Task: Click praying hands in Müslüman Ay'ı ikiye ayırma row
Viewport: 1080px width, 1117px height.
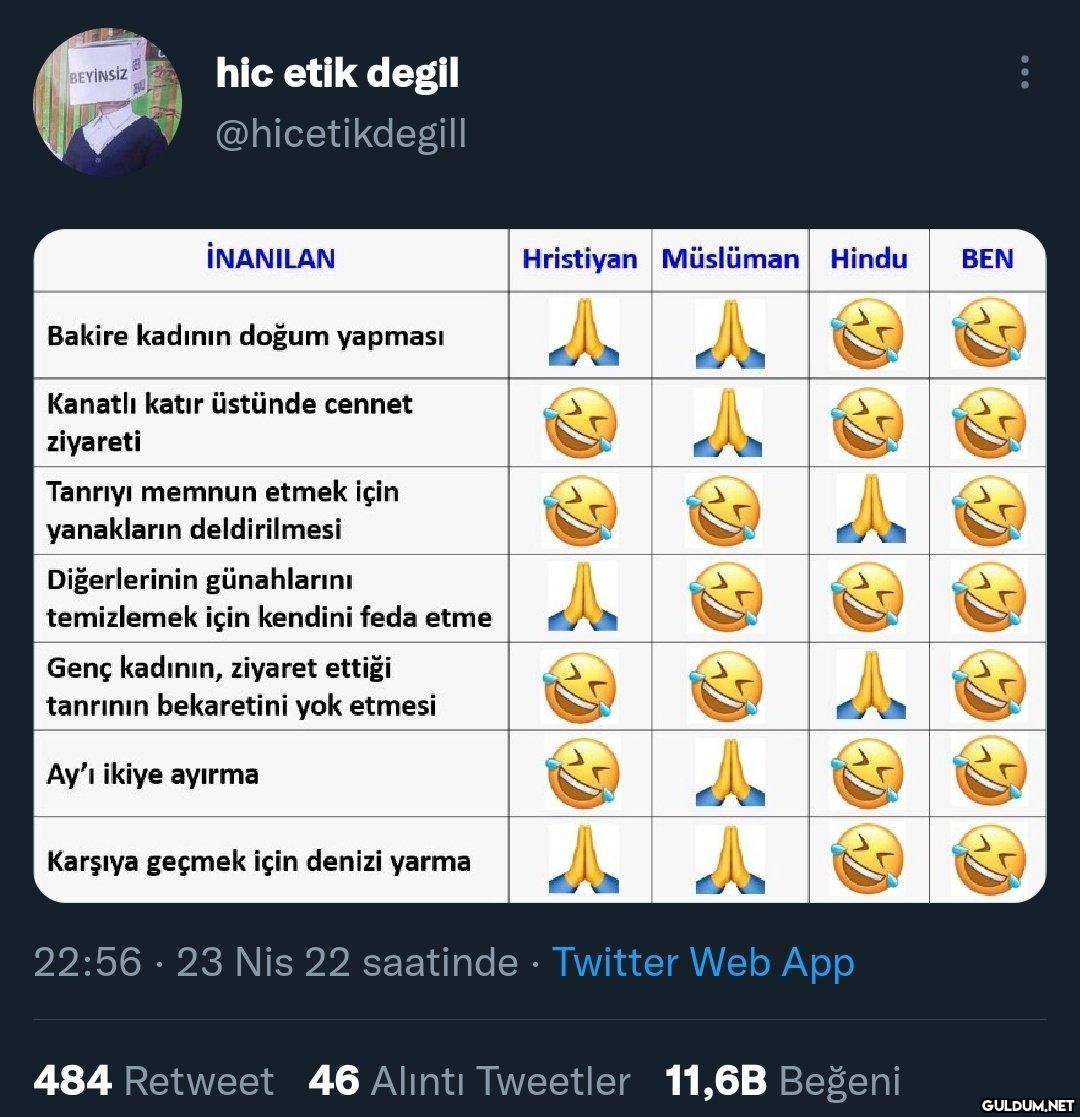Action: pyautogui.click(x=730, y=772)
